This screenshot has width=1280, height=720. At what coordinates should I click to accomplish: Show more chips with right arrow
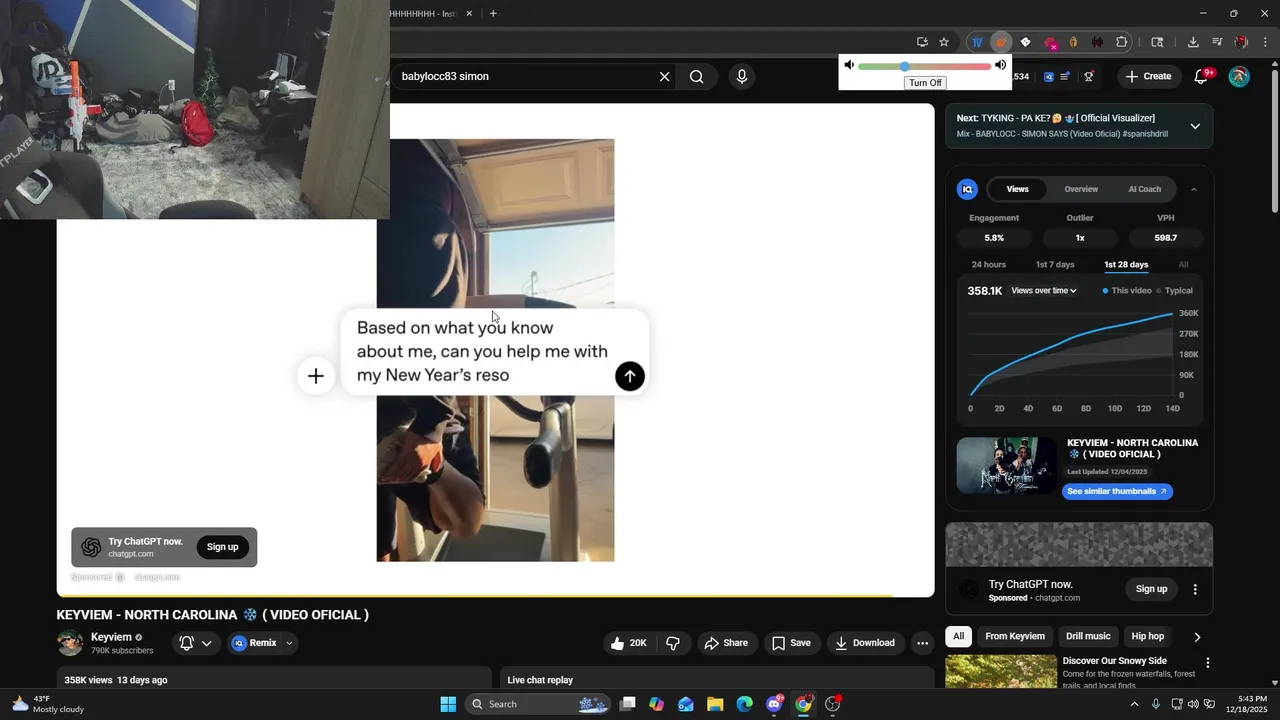tap(1197, 637)
